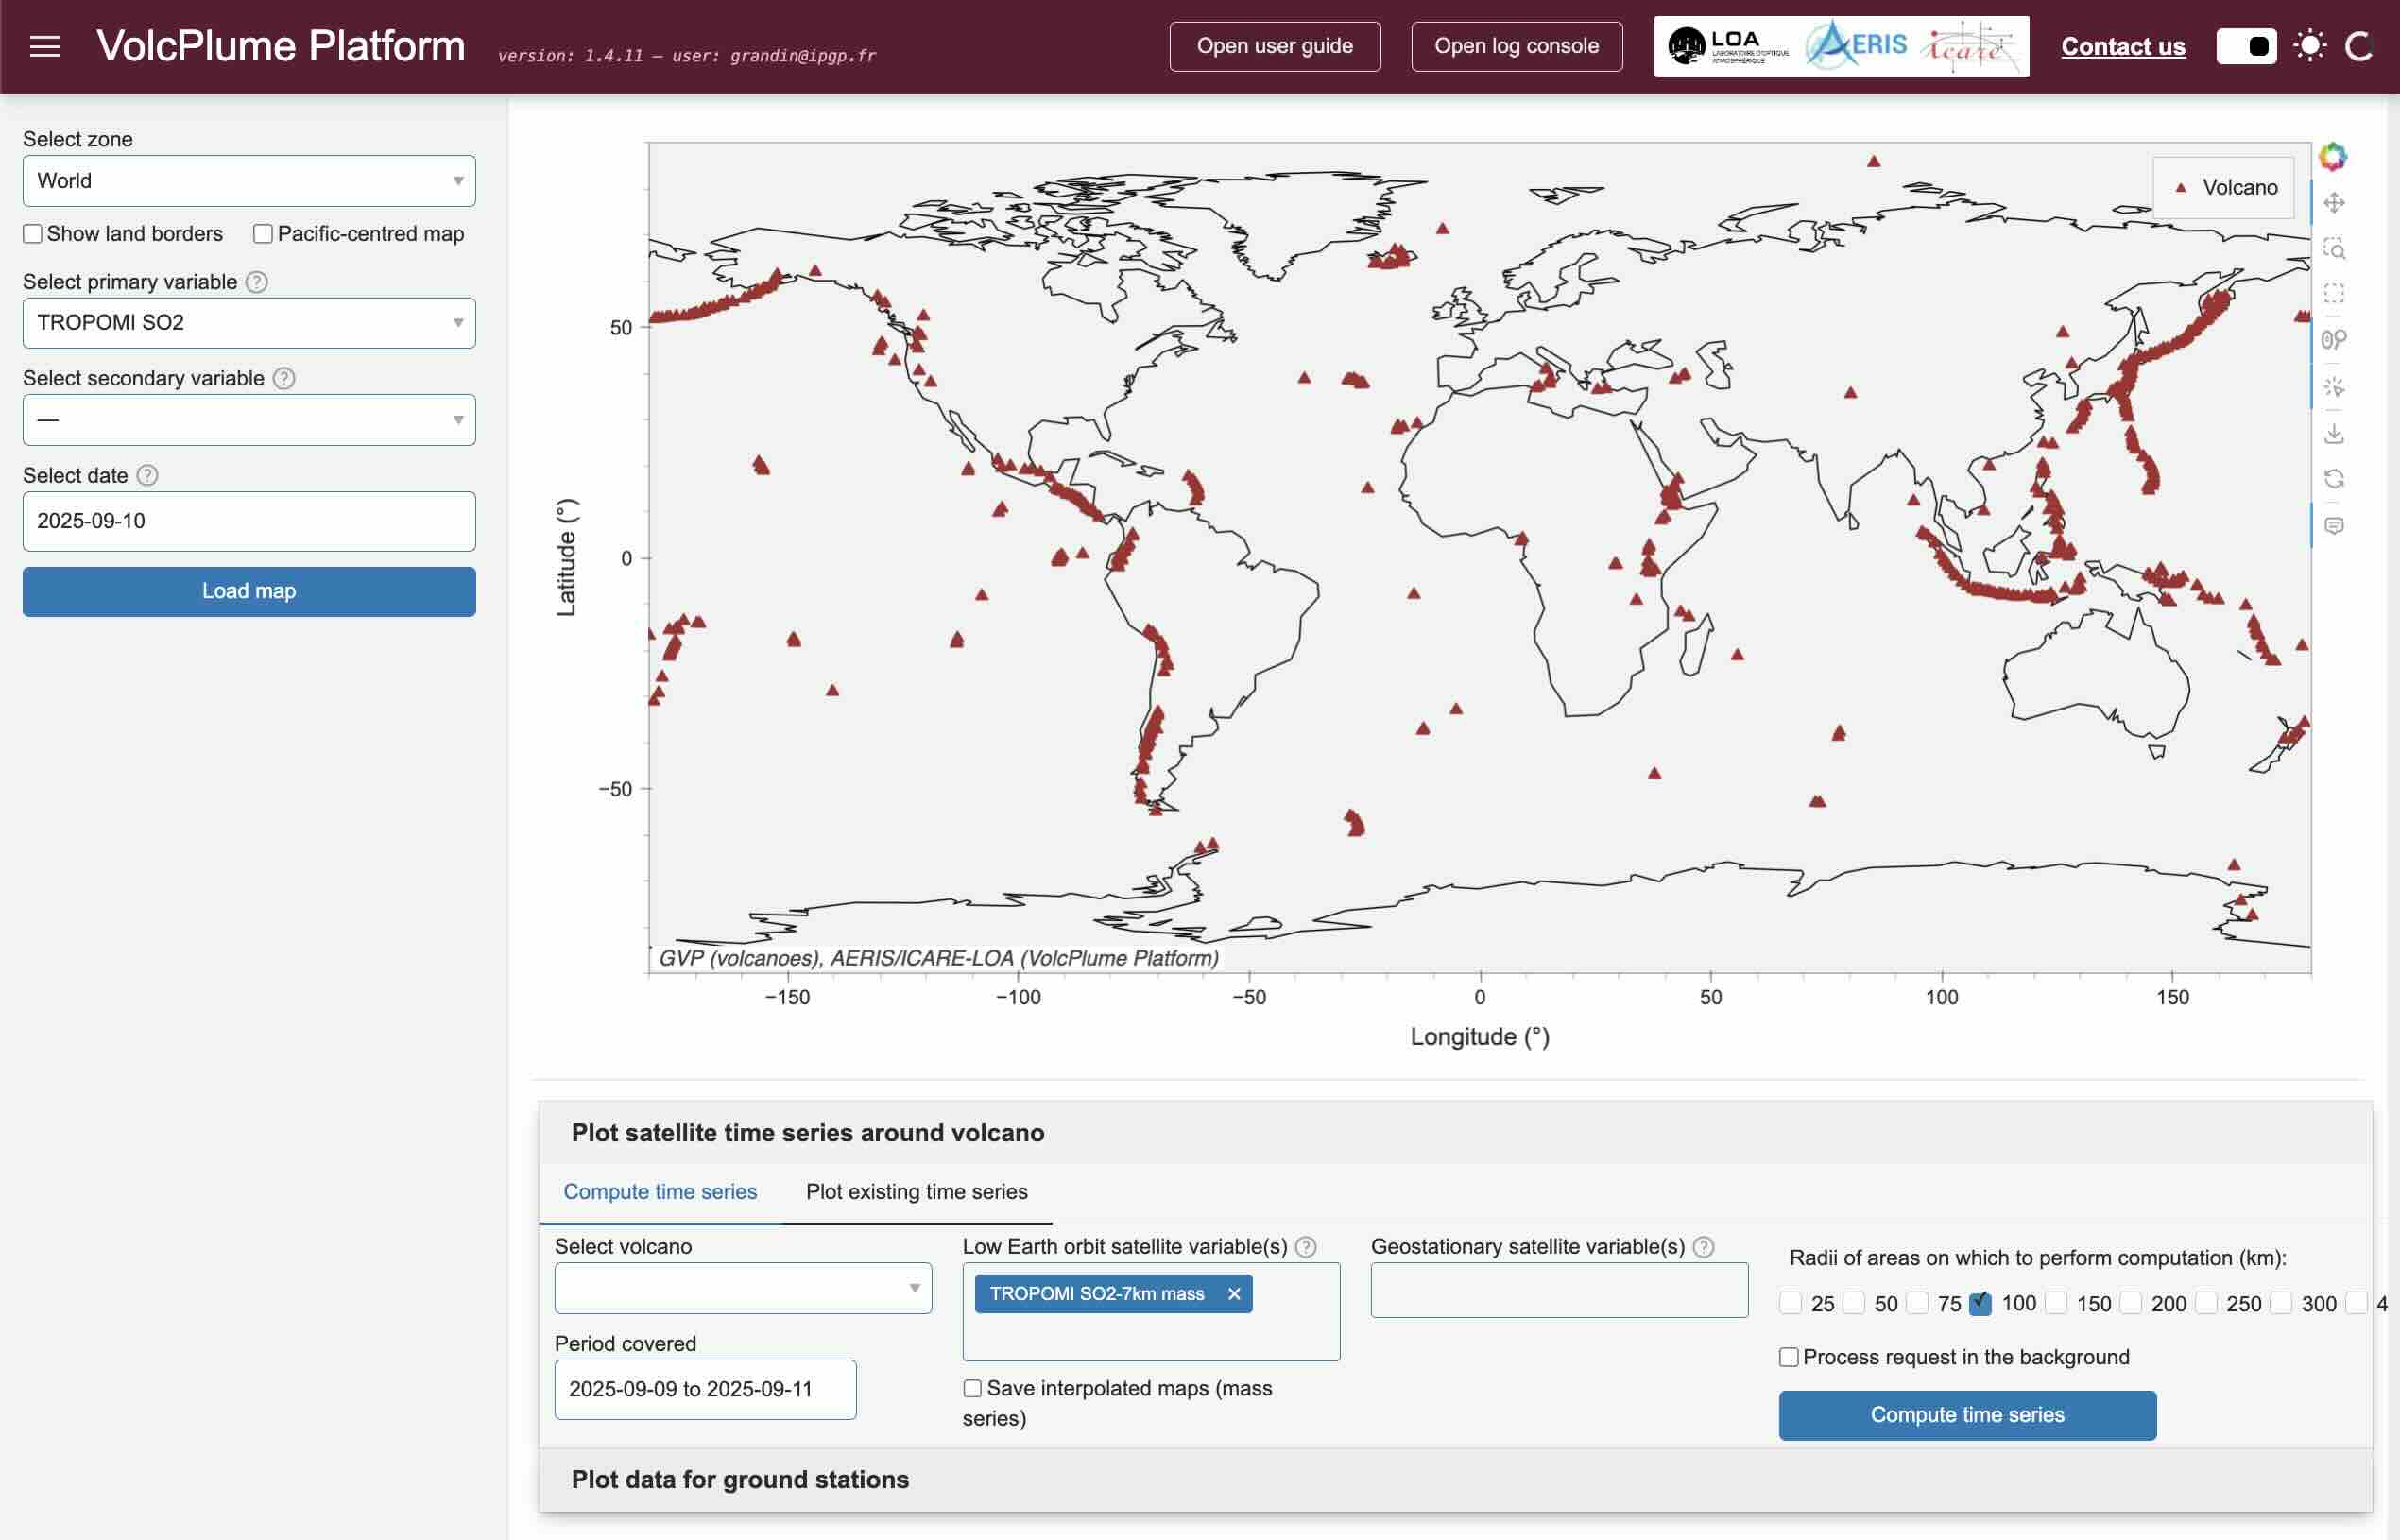Activate the Box Zoom tool
2400x1540 pixels.
2333,248
